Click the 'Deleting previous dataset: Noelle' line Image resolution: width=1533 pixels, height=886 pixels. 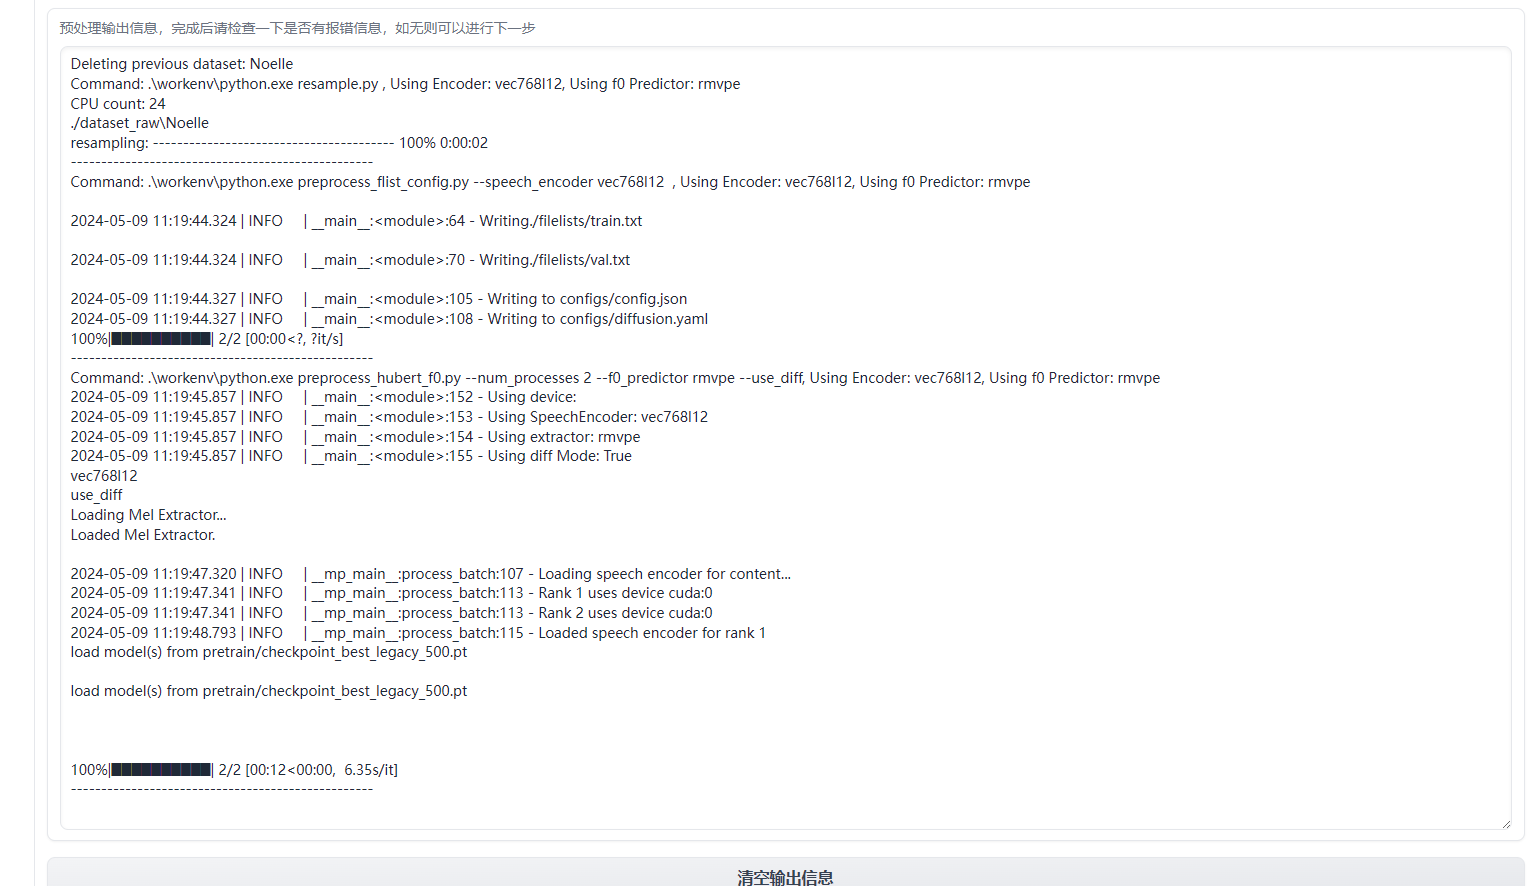pos(182,64)
